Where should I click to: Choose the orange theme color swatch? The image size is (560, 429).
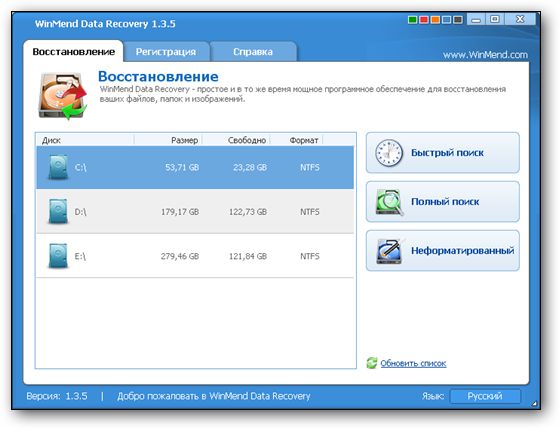(435, 20)
